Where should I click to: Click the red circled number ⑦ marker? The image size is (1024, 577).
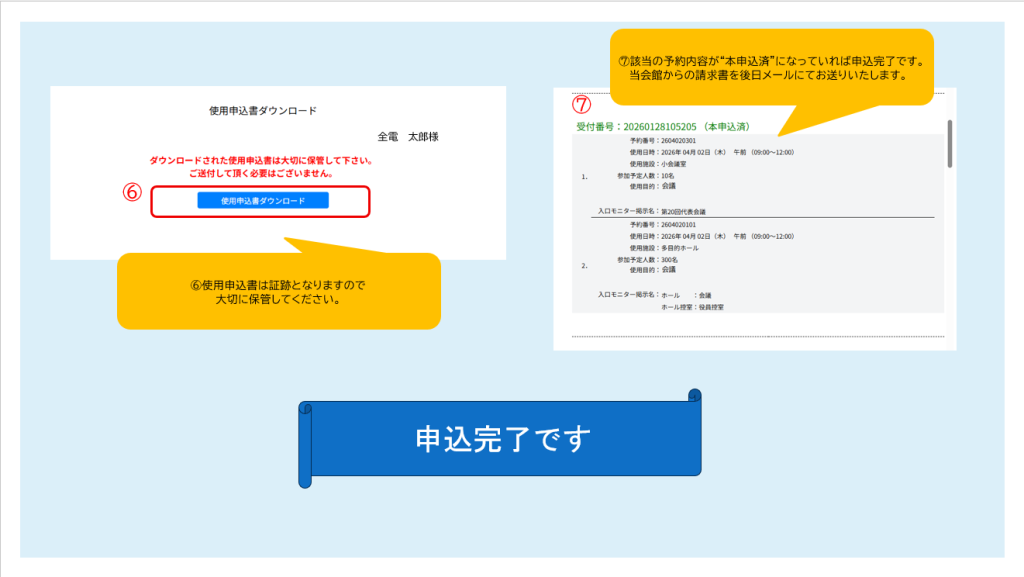coord(581,104)
